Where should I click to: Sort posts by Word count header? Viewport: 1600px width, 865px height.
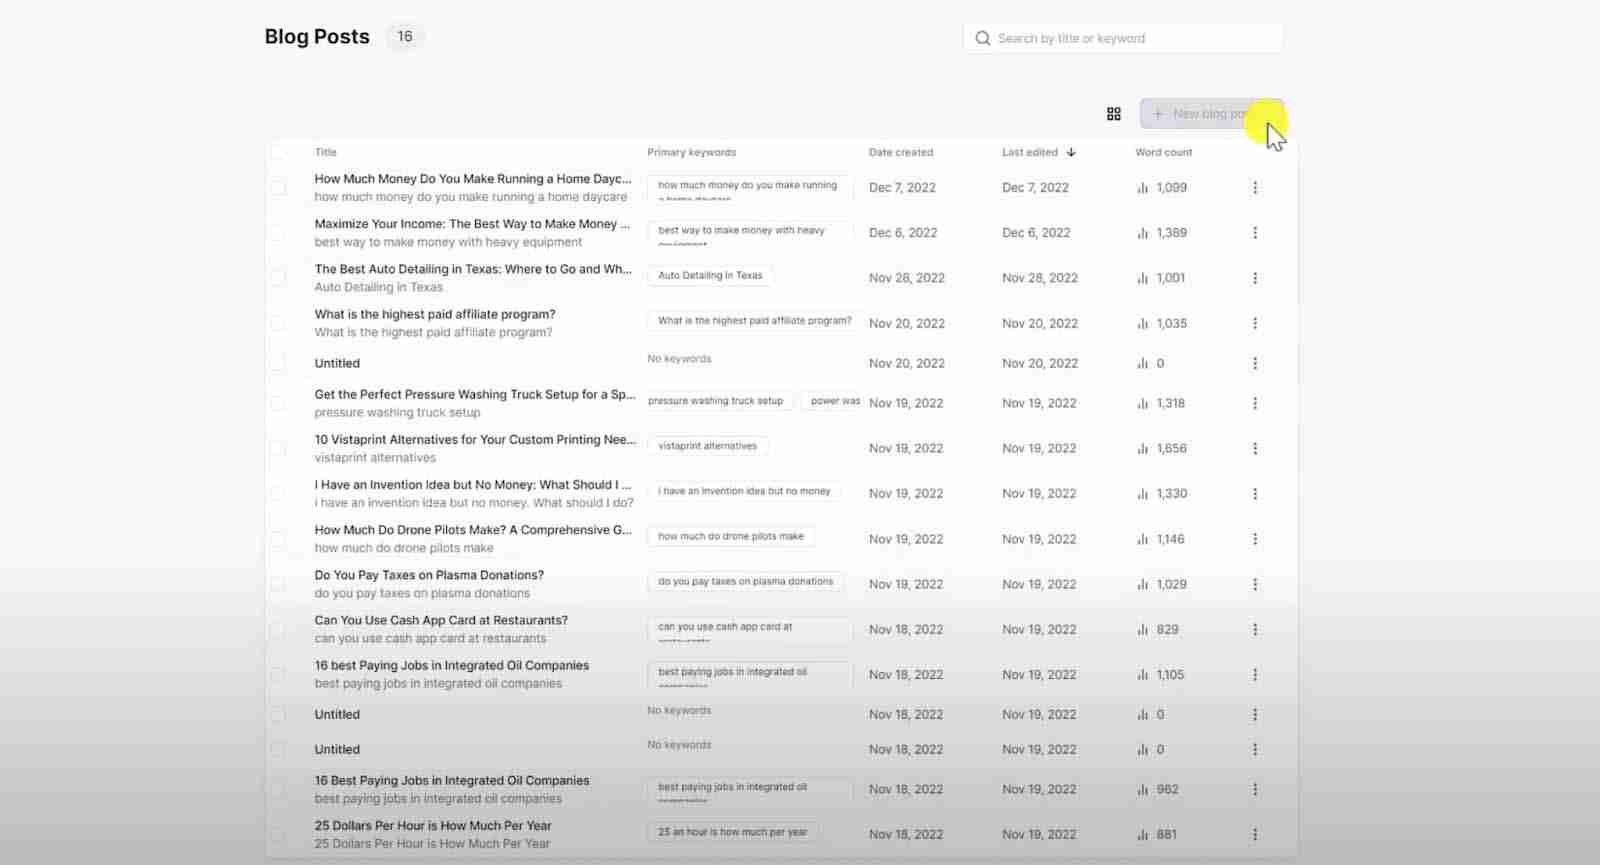[x=1163, y=153]
